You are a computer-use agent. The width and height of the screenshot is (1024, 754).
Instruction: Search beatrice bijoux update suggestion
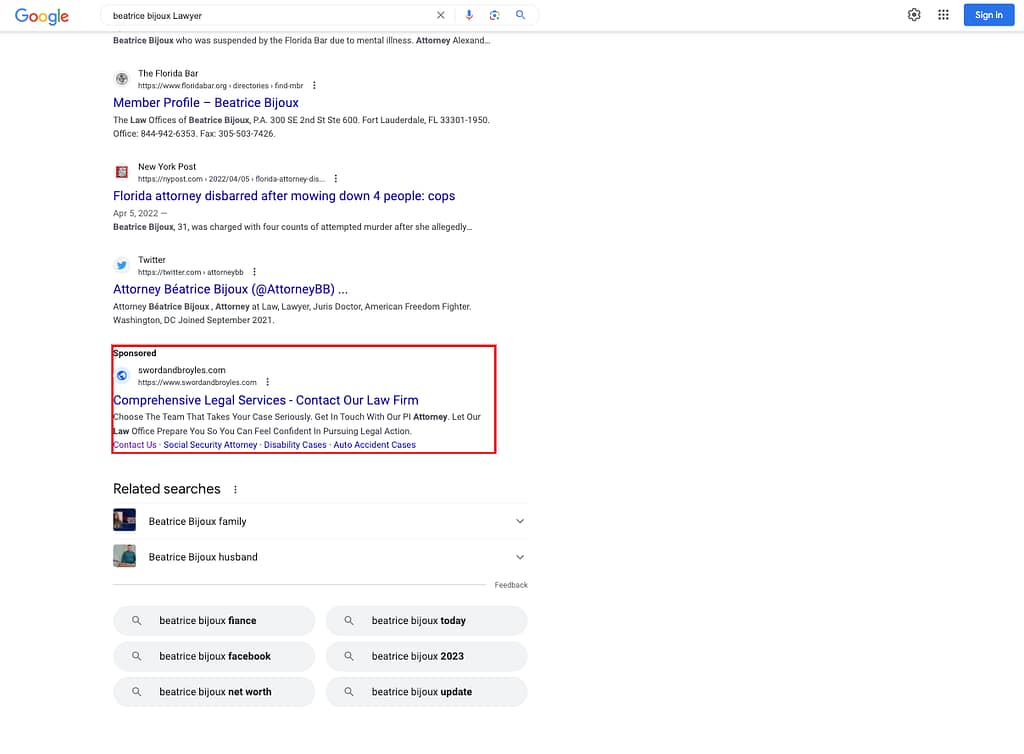[x=426, y=692]
